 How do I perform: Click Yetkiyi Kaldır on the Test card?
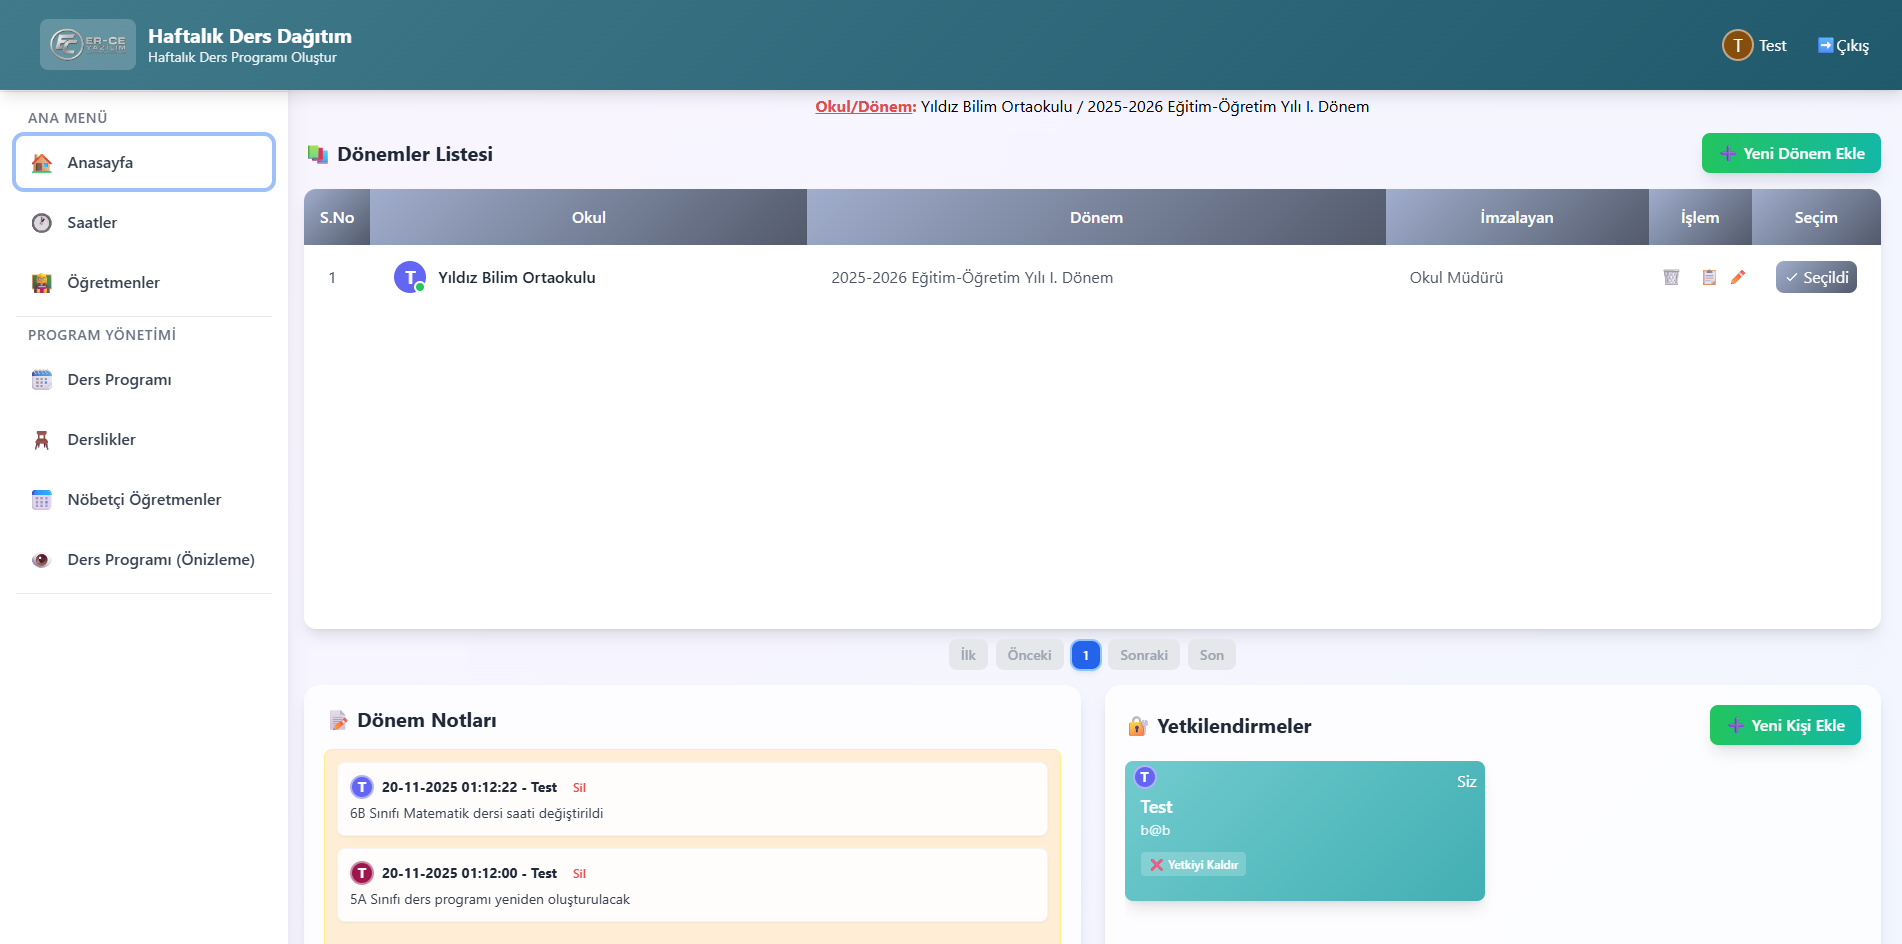click(x=1193, y=865)
